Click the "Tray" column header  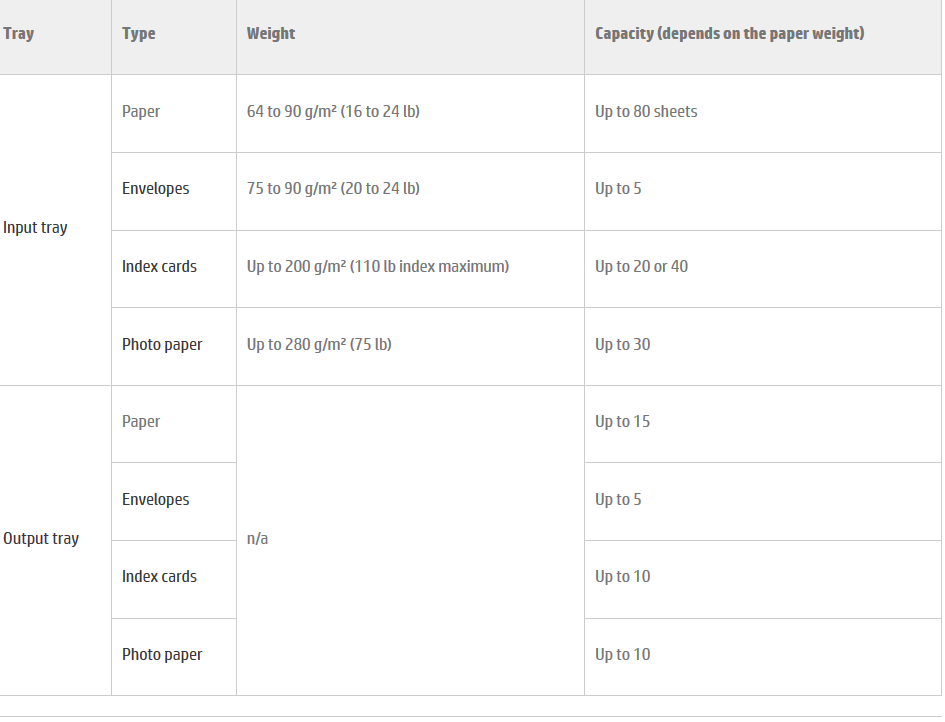pyautogui.click(x=19, y=34)
